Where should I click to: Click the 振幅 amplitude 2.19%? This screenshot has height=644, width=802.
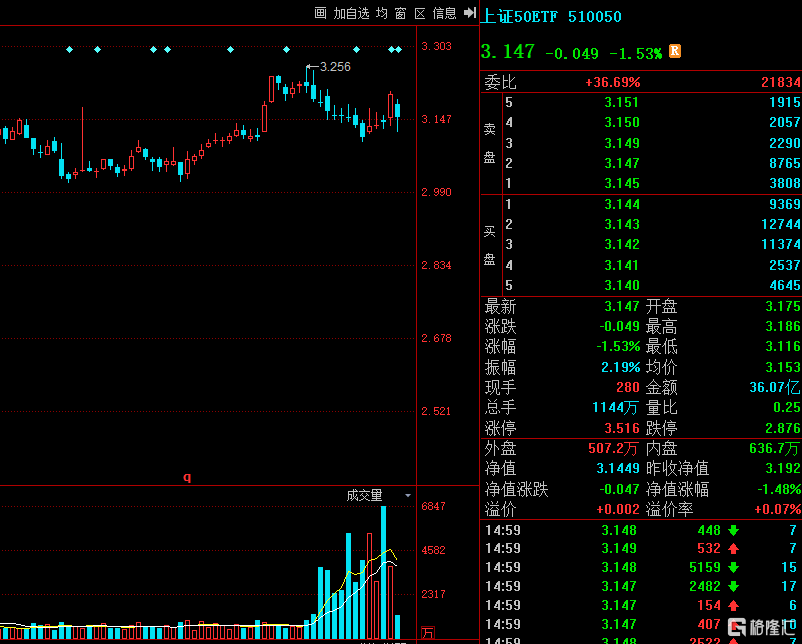pos(620,367)
